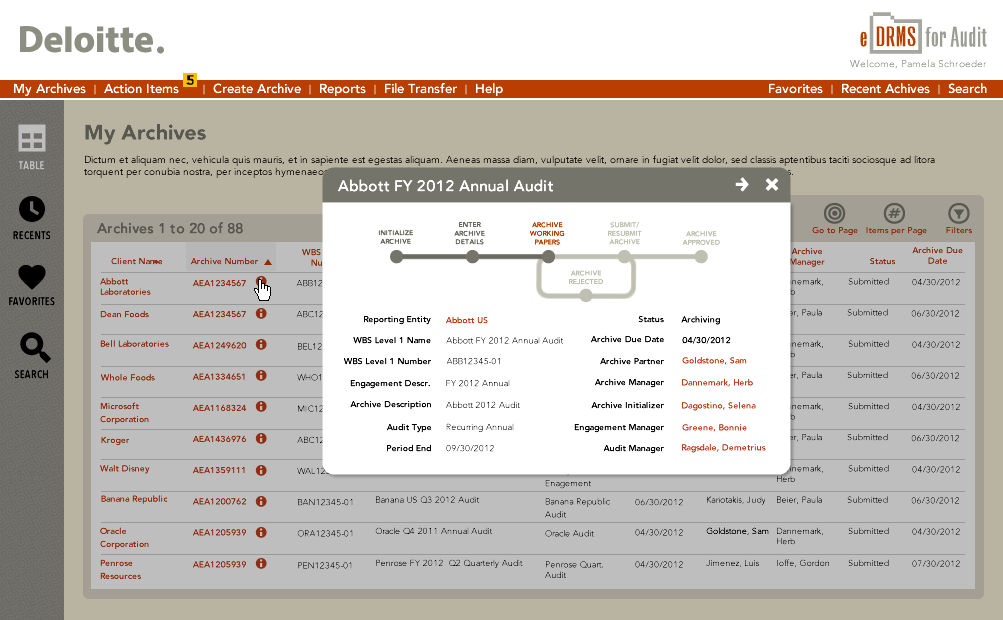Open Reports menu
This screenshot has height=620, width=1003.
(342, 89)
